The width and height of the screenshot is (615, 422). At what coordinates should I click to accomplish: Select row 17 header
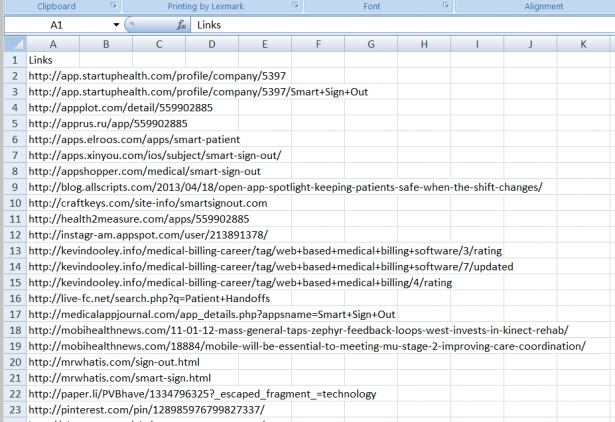click(x=13, y=314)
